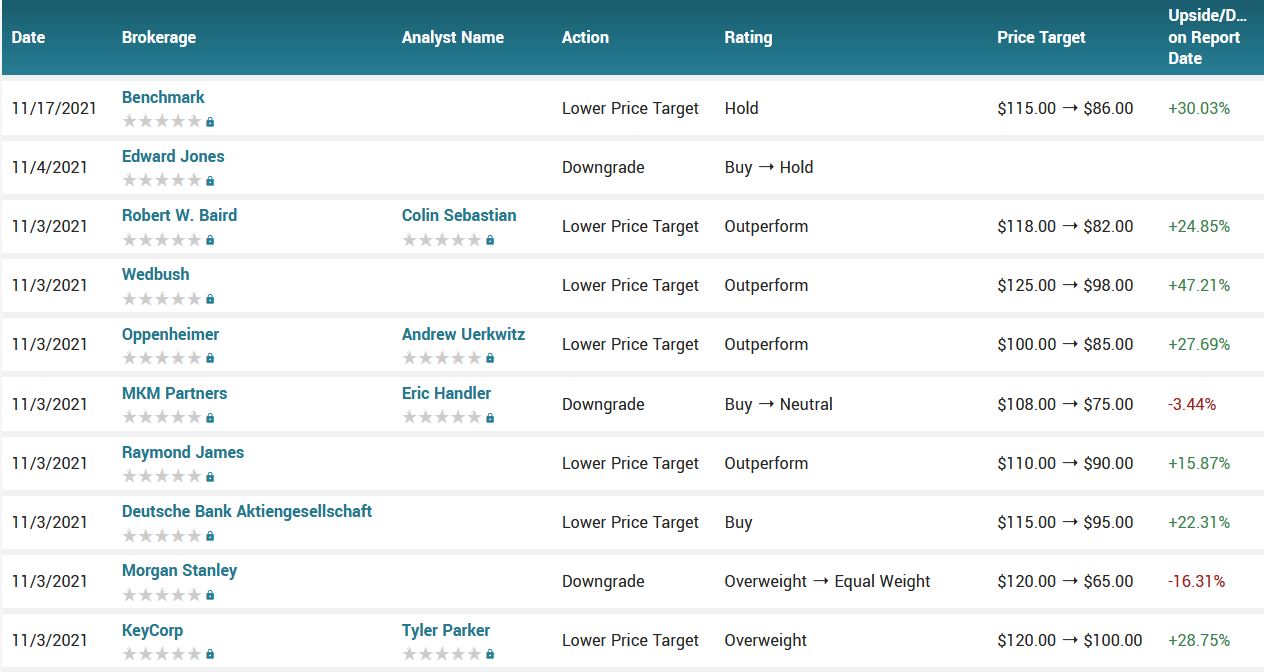The image size is (1264, 672).
Task: Click the star rating under Edward Jones
Action: click(162, 180)
